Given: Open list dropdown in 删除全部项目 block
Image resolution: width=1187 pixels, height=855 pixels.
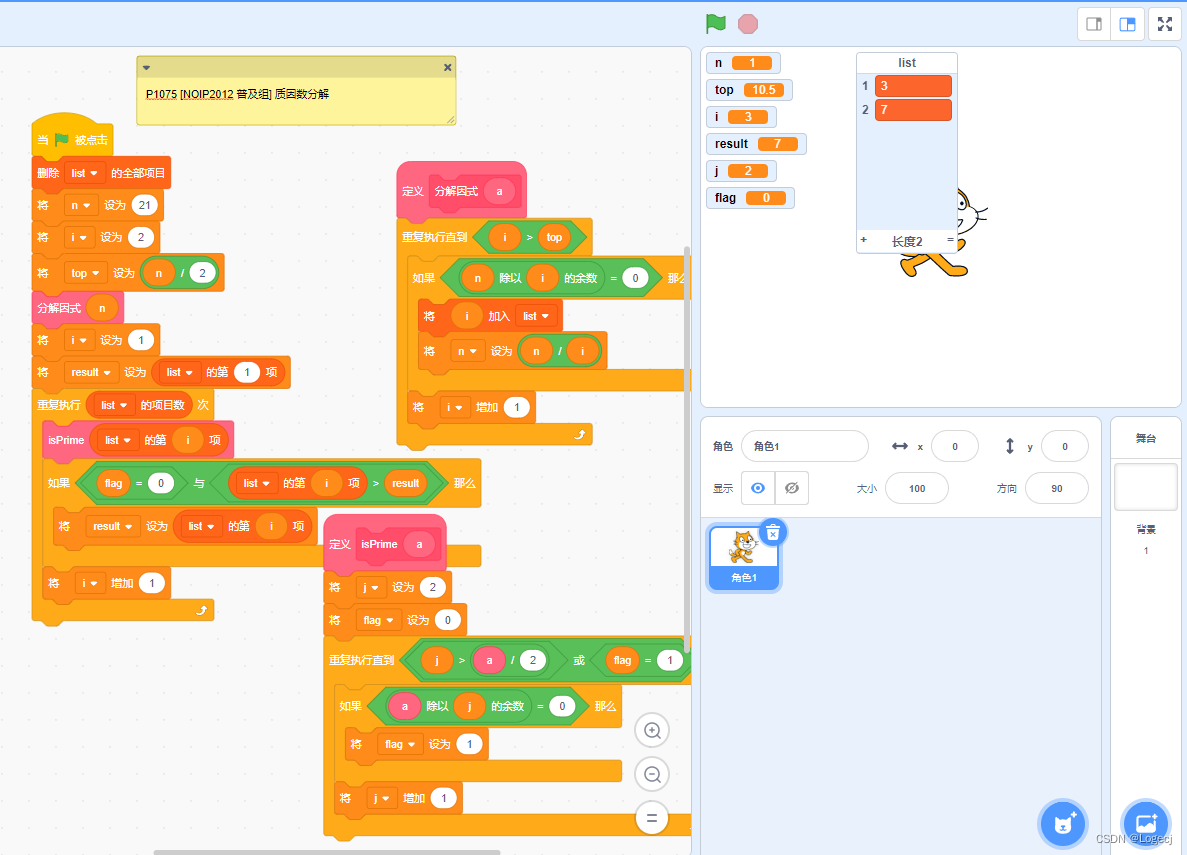Looking at the screenshot, I should click(84, 173).
